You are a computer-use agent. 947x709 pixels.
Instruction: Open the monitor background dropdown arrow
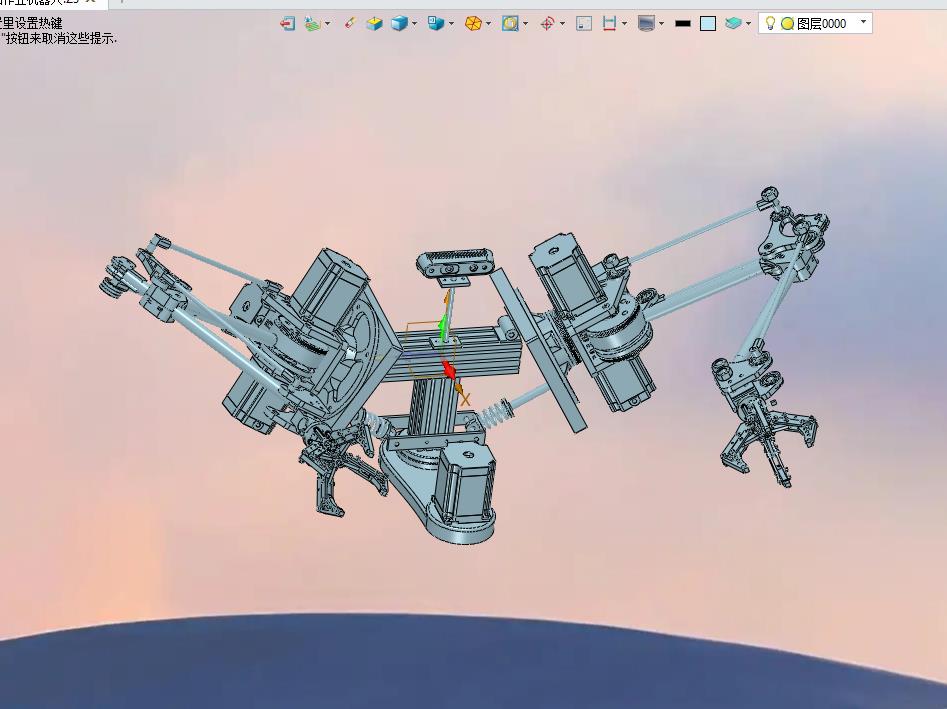coord(662,24)
